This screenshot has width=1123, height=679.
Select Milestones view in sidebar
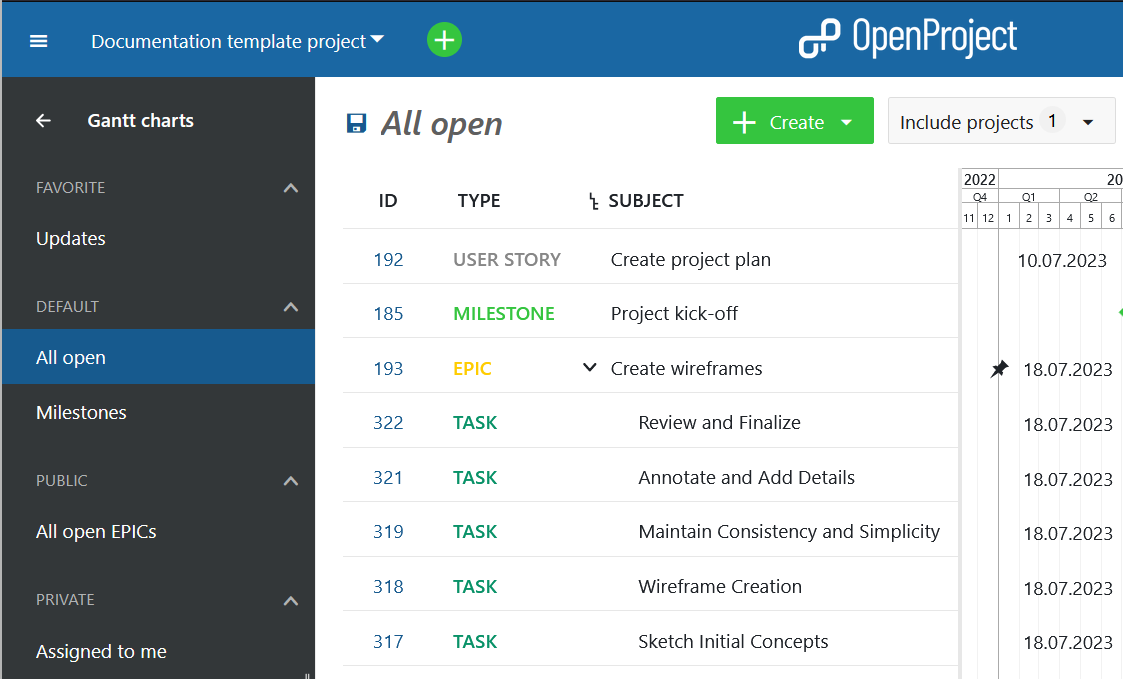click(x=81, y=413)
